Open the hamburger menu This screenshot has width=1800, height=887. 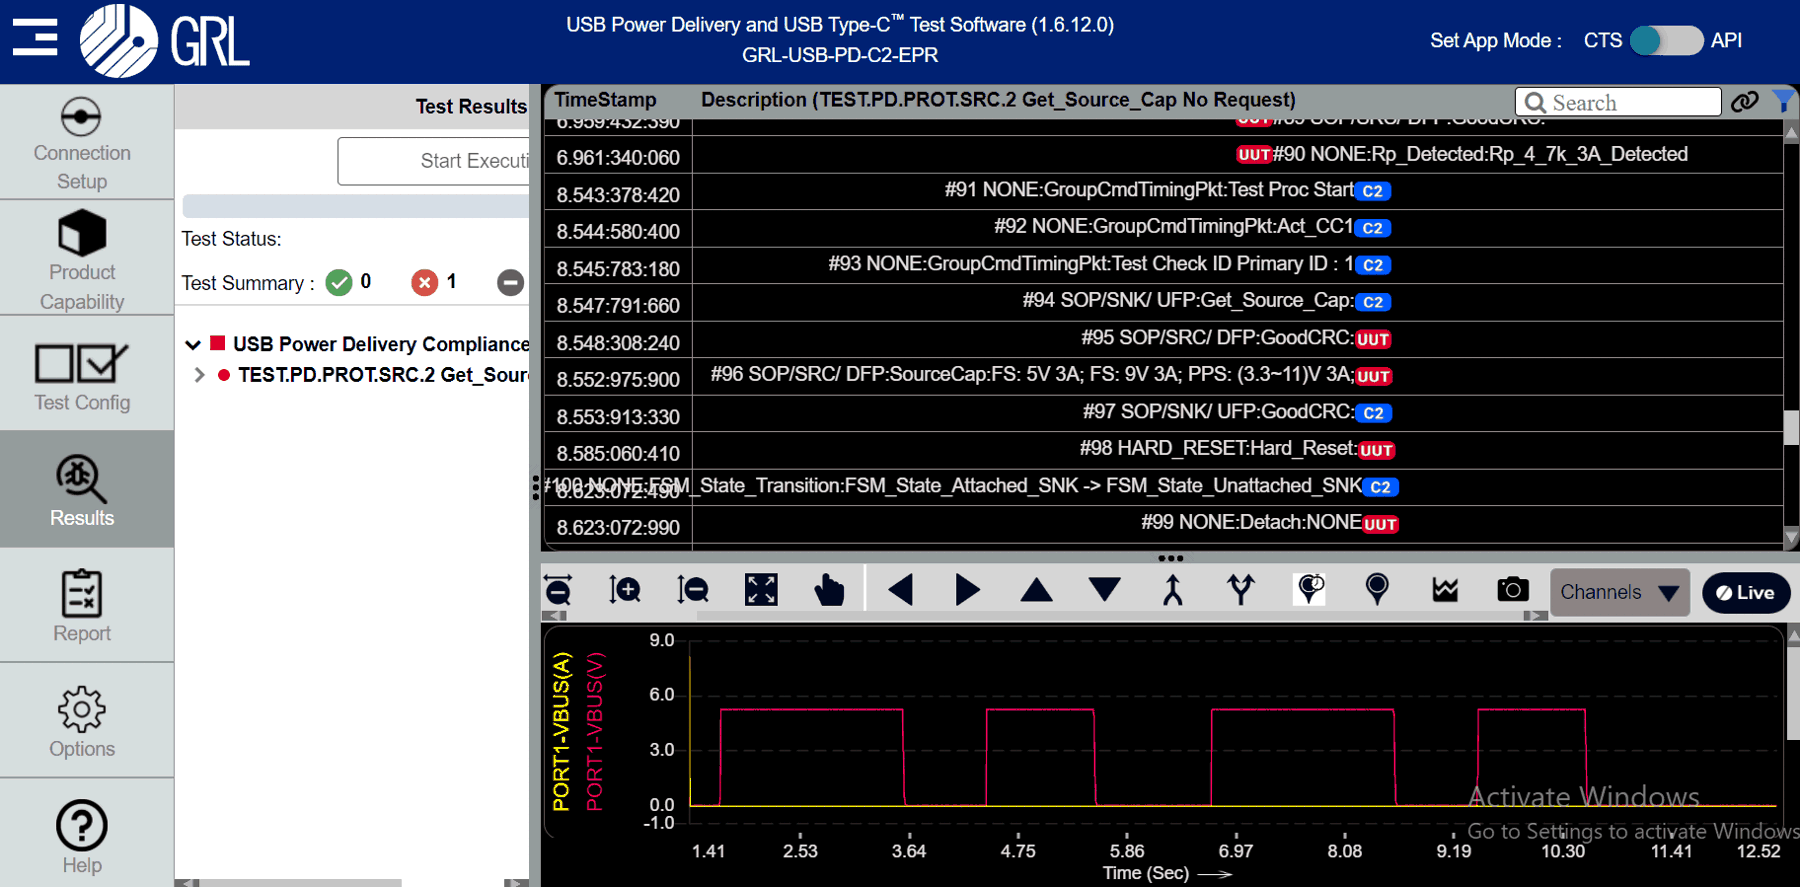pos(35,37)
